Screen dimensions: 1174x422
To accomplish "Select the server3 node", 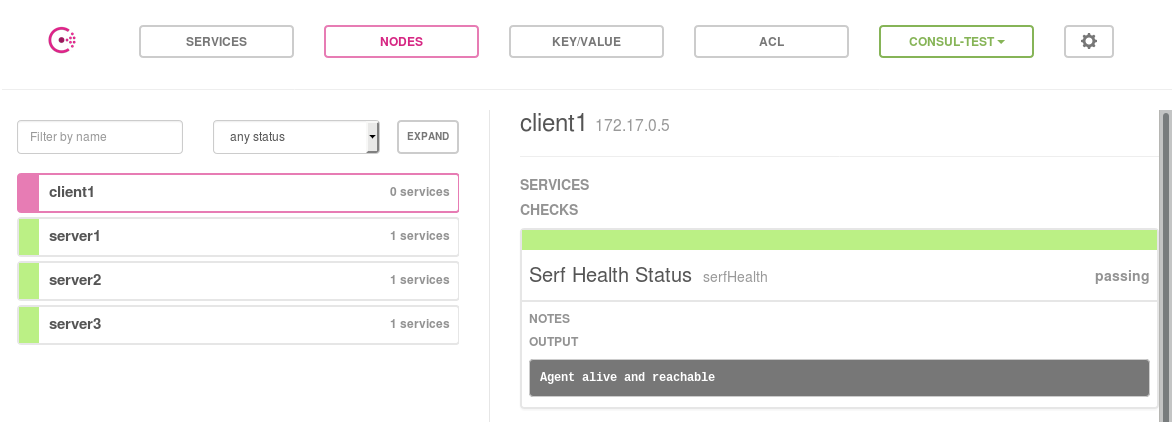I will coord(238,325).
